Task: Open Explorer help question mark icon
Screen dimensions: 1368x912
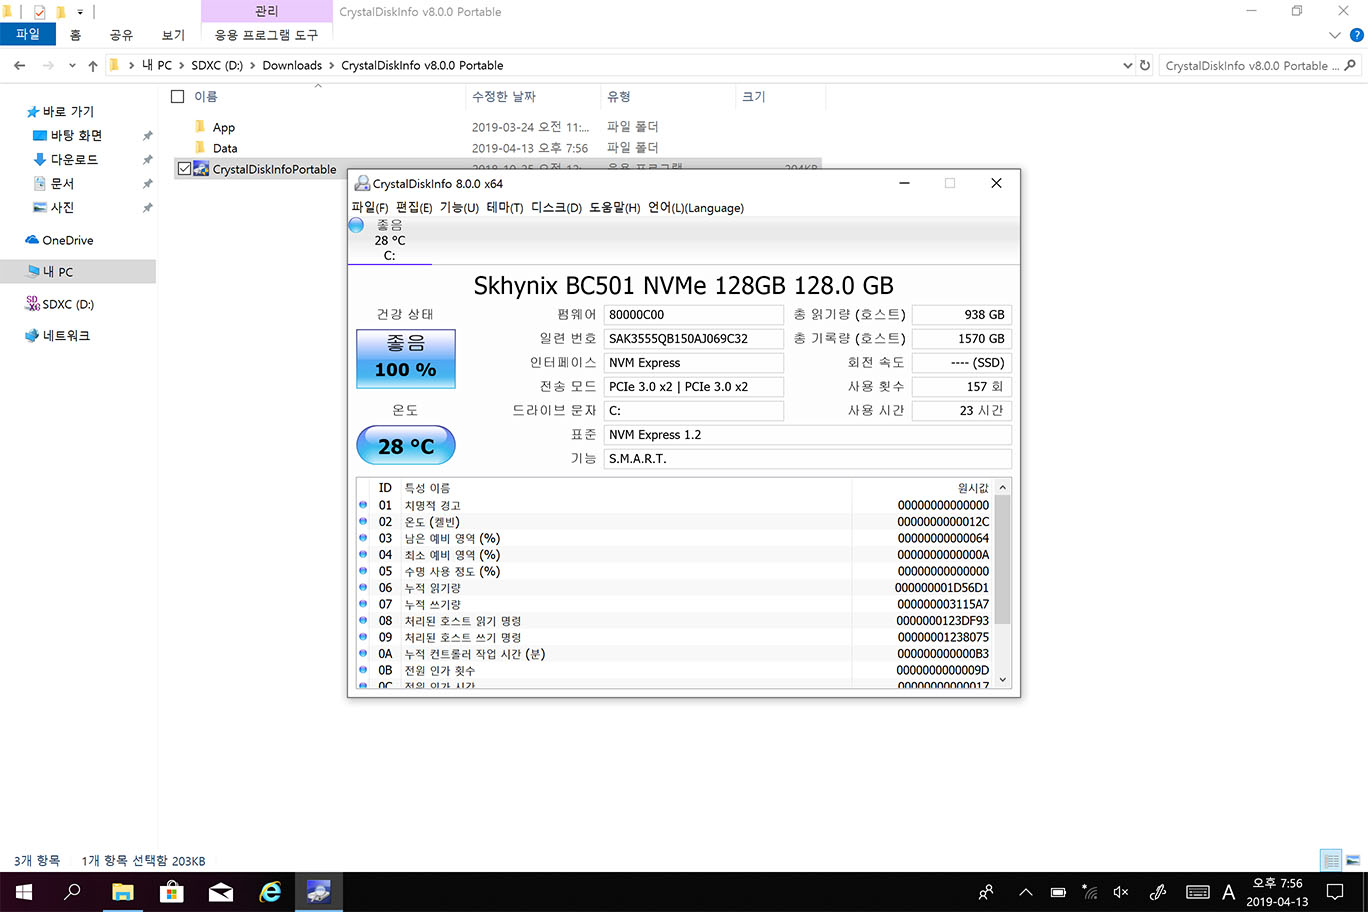Action: pos(1357,35)
